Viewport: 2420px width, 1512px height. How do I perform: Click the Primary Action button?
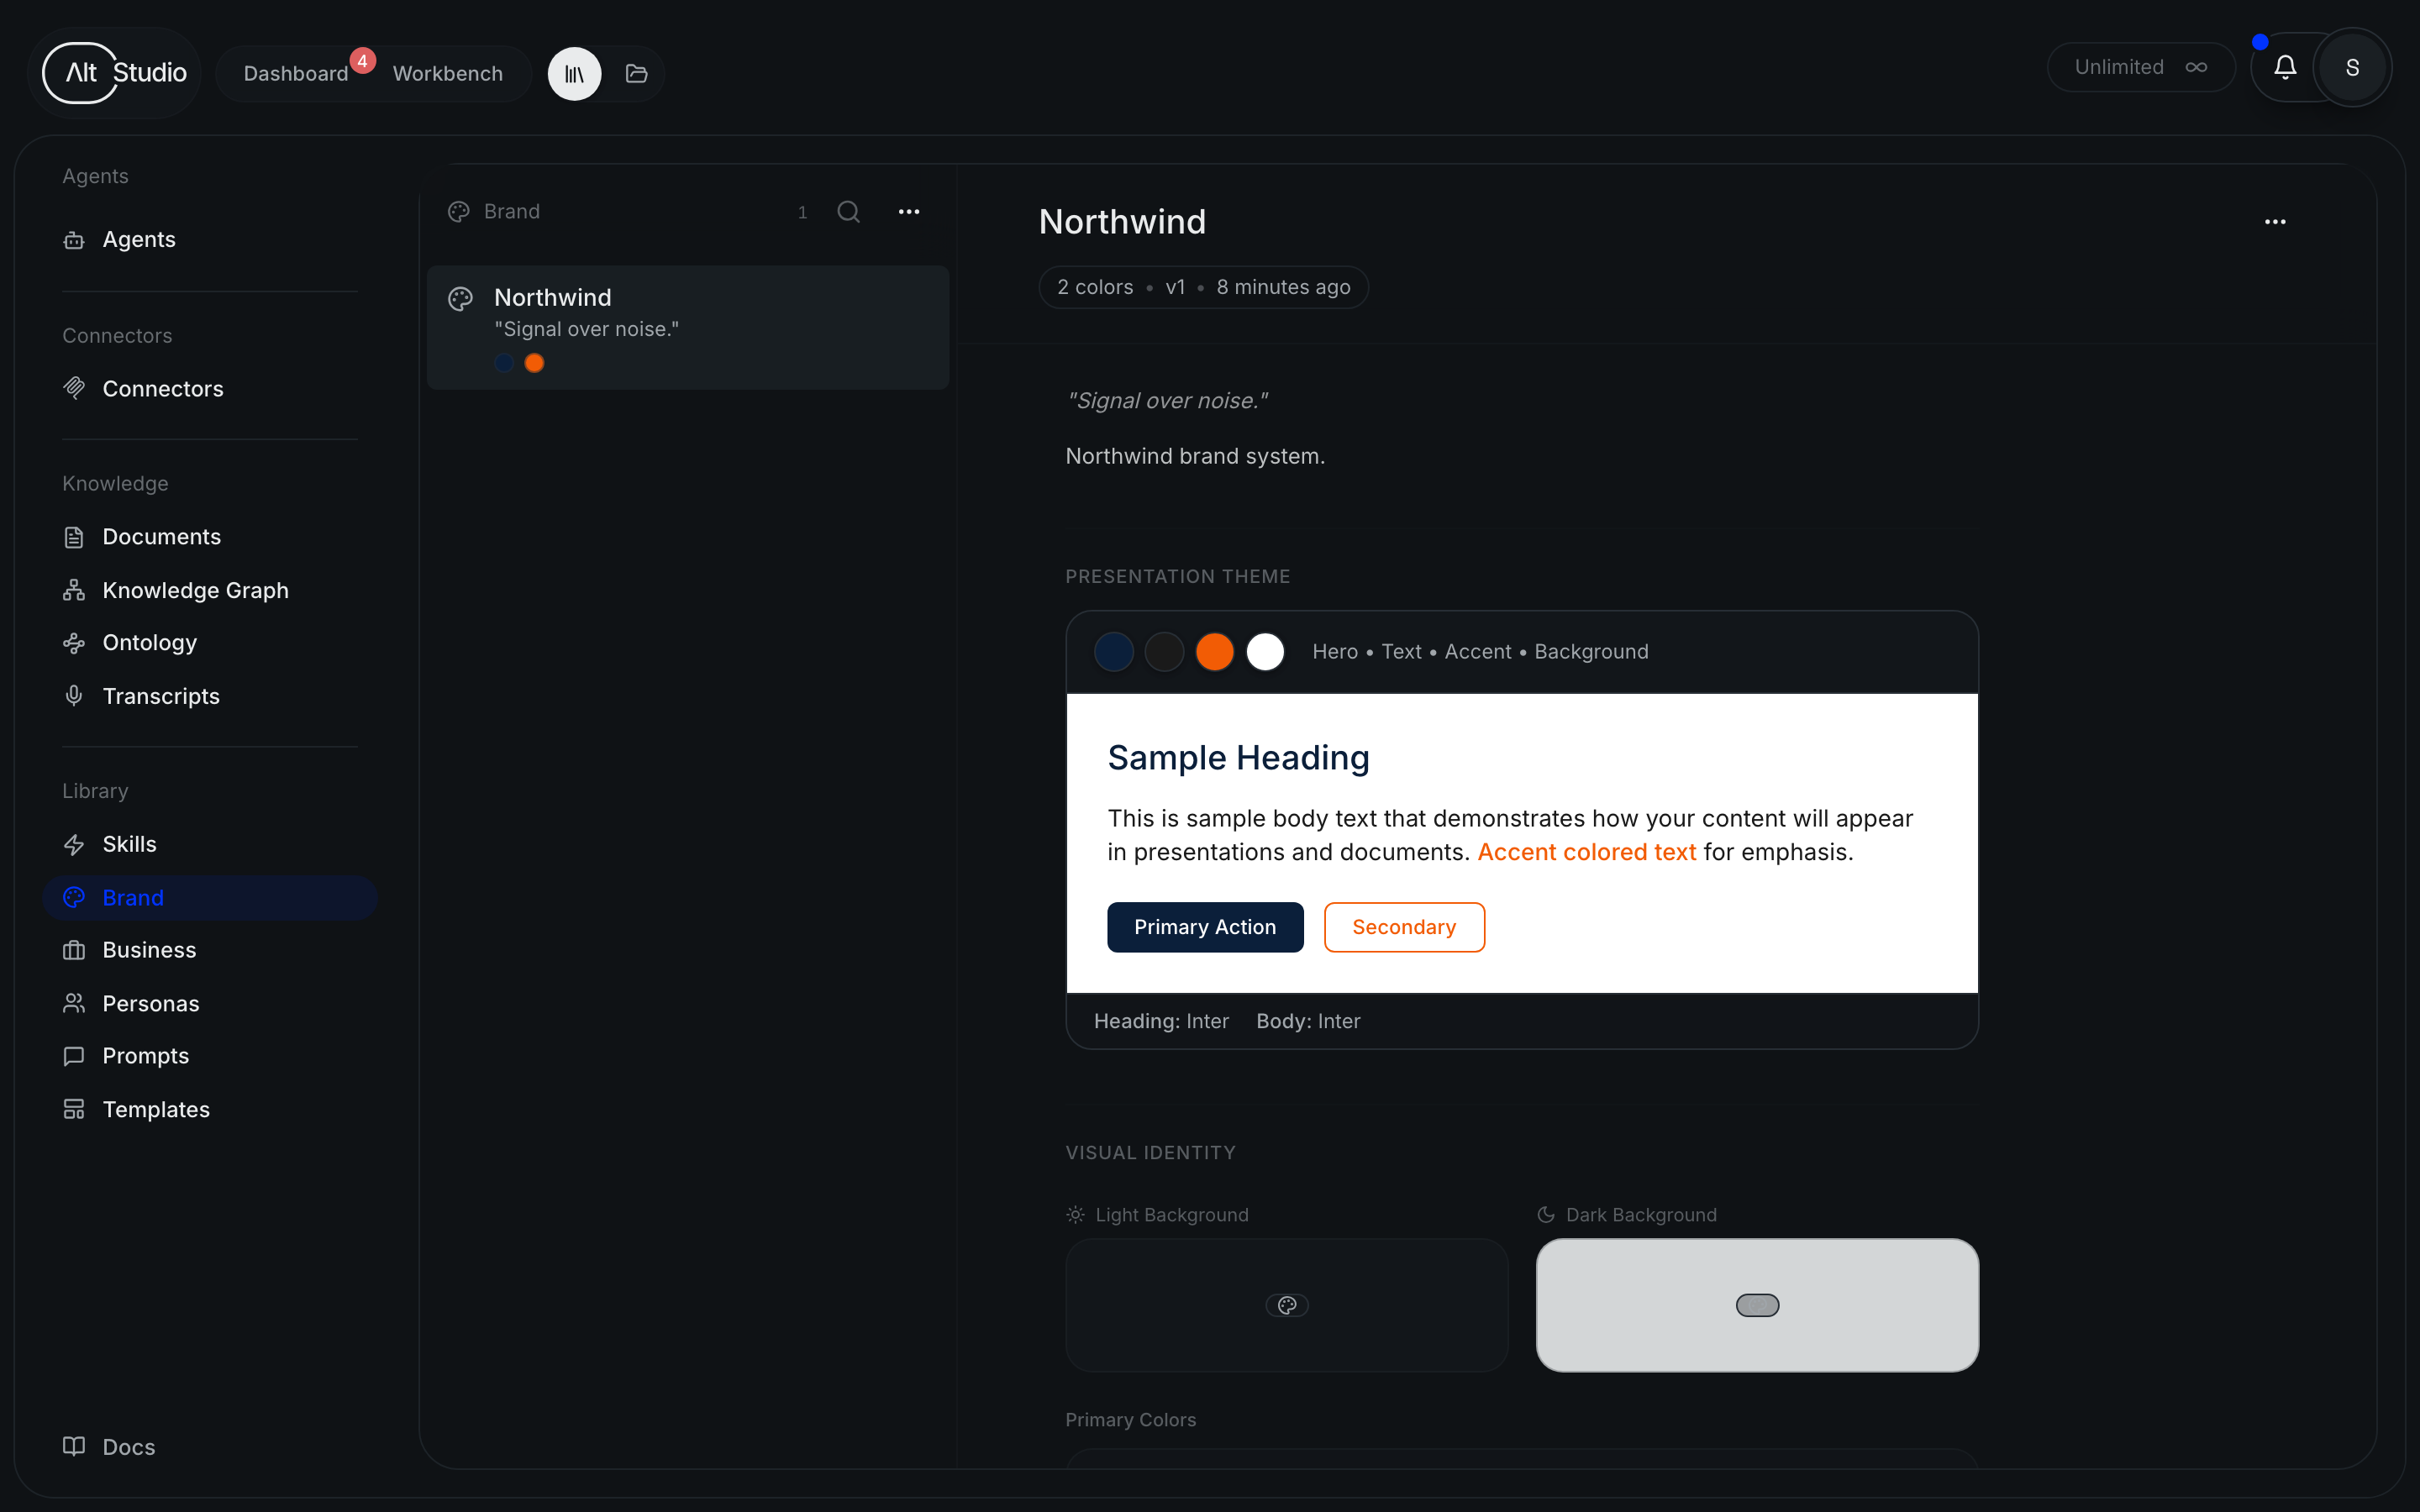click(x=1205, y=927)
